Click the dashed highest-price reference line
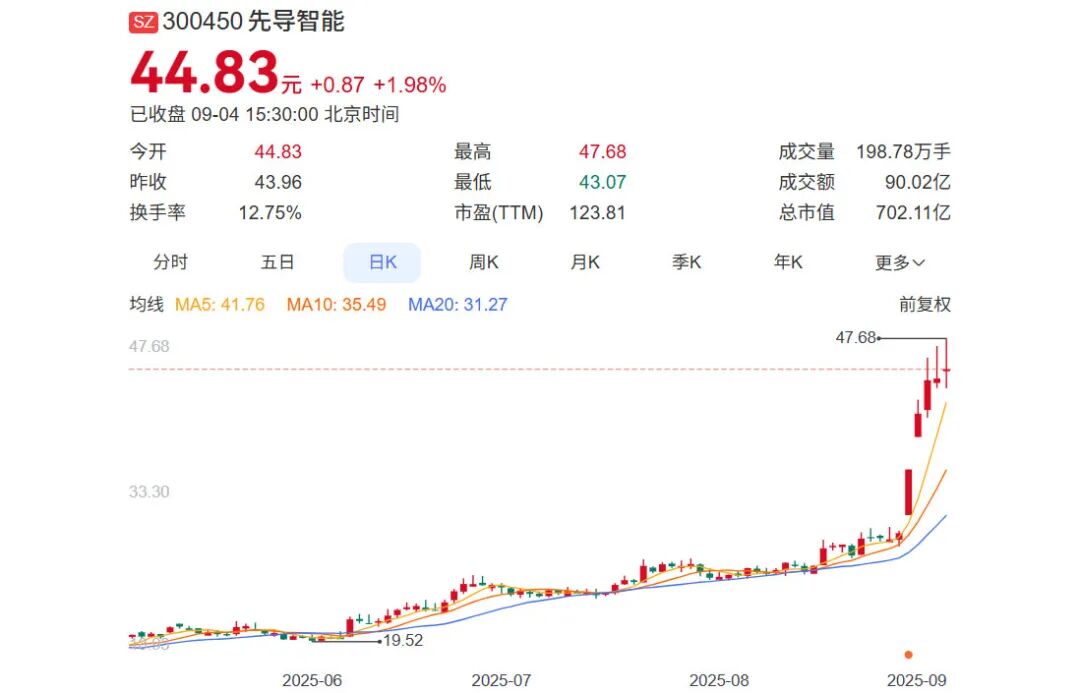The width and height of the screenshot is (1080, 693). (500, 367)
